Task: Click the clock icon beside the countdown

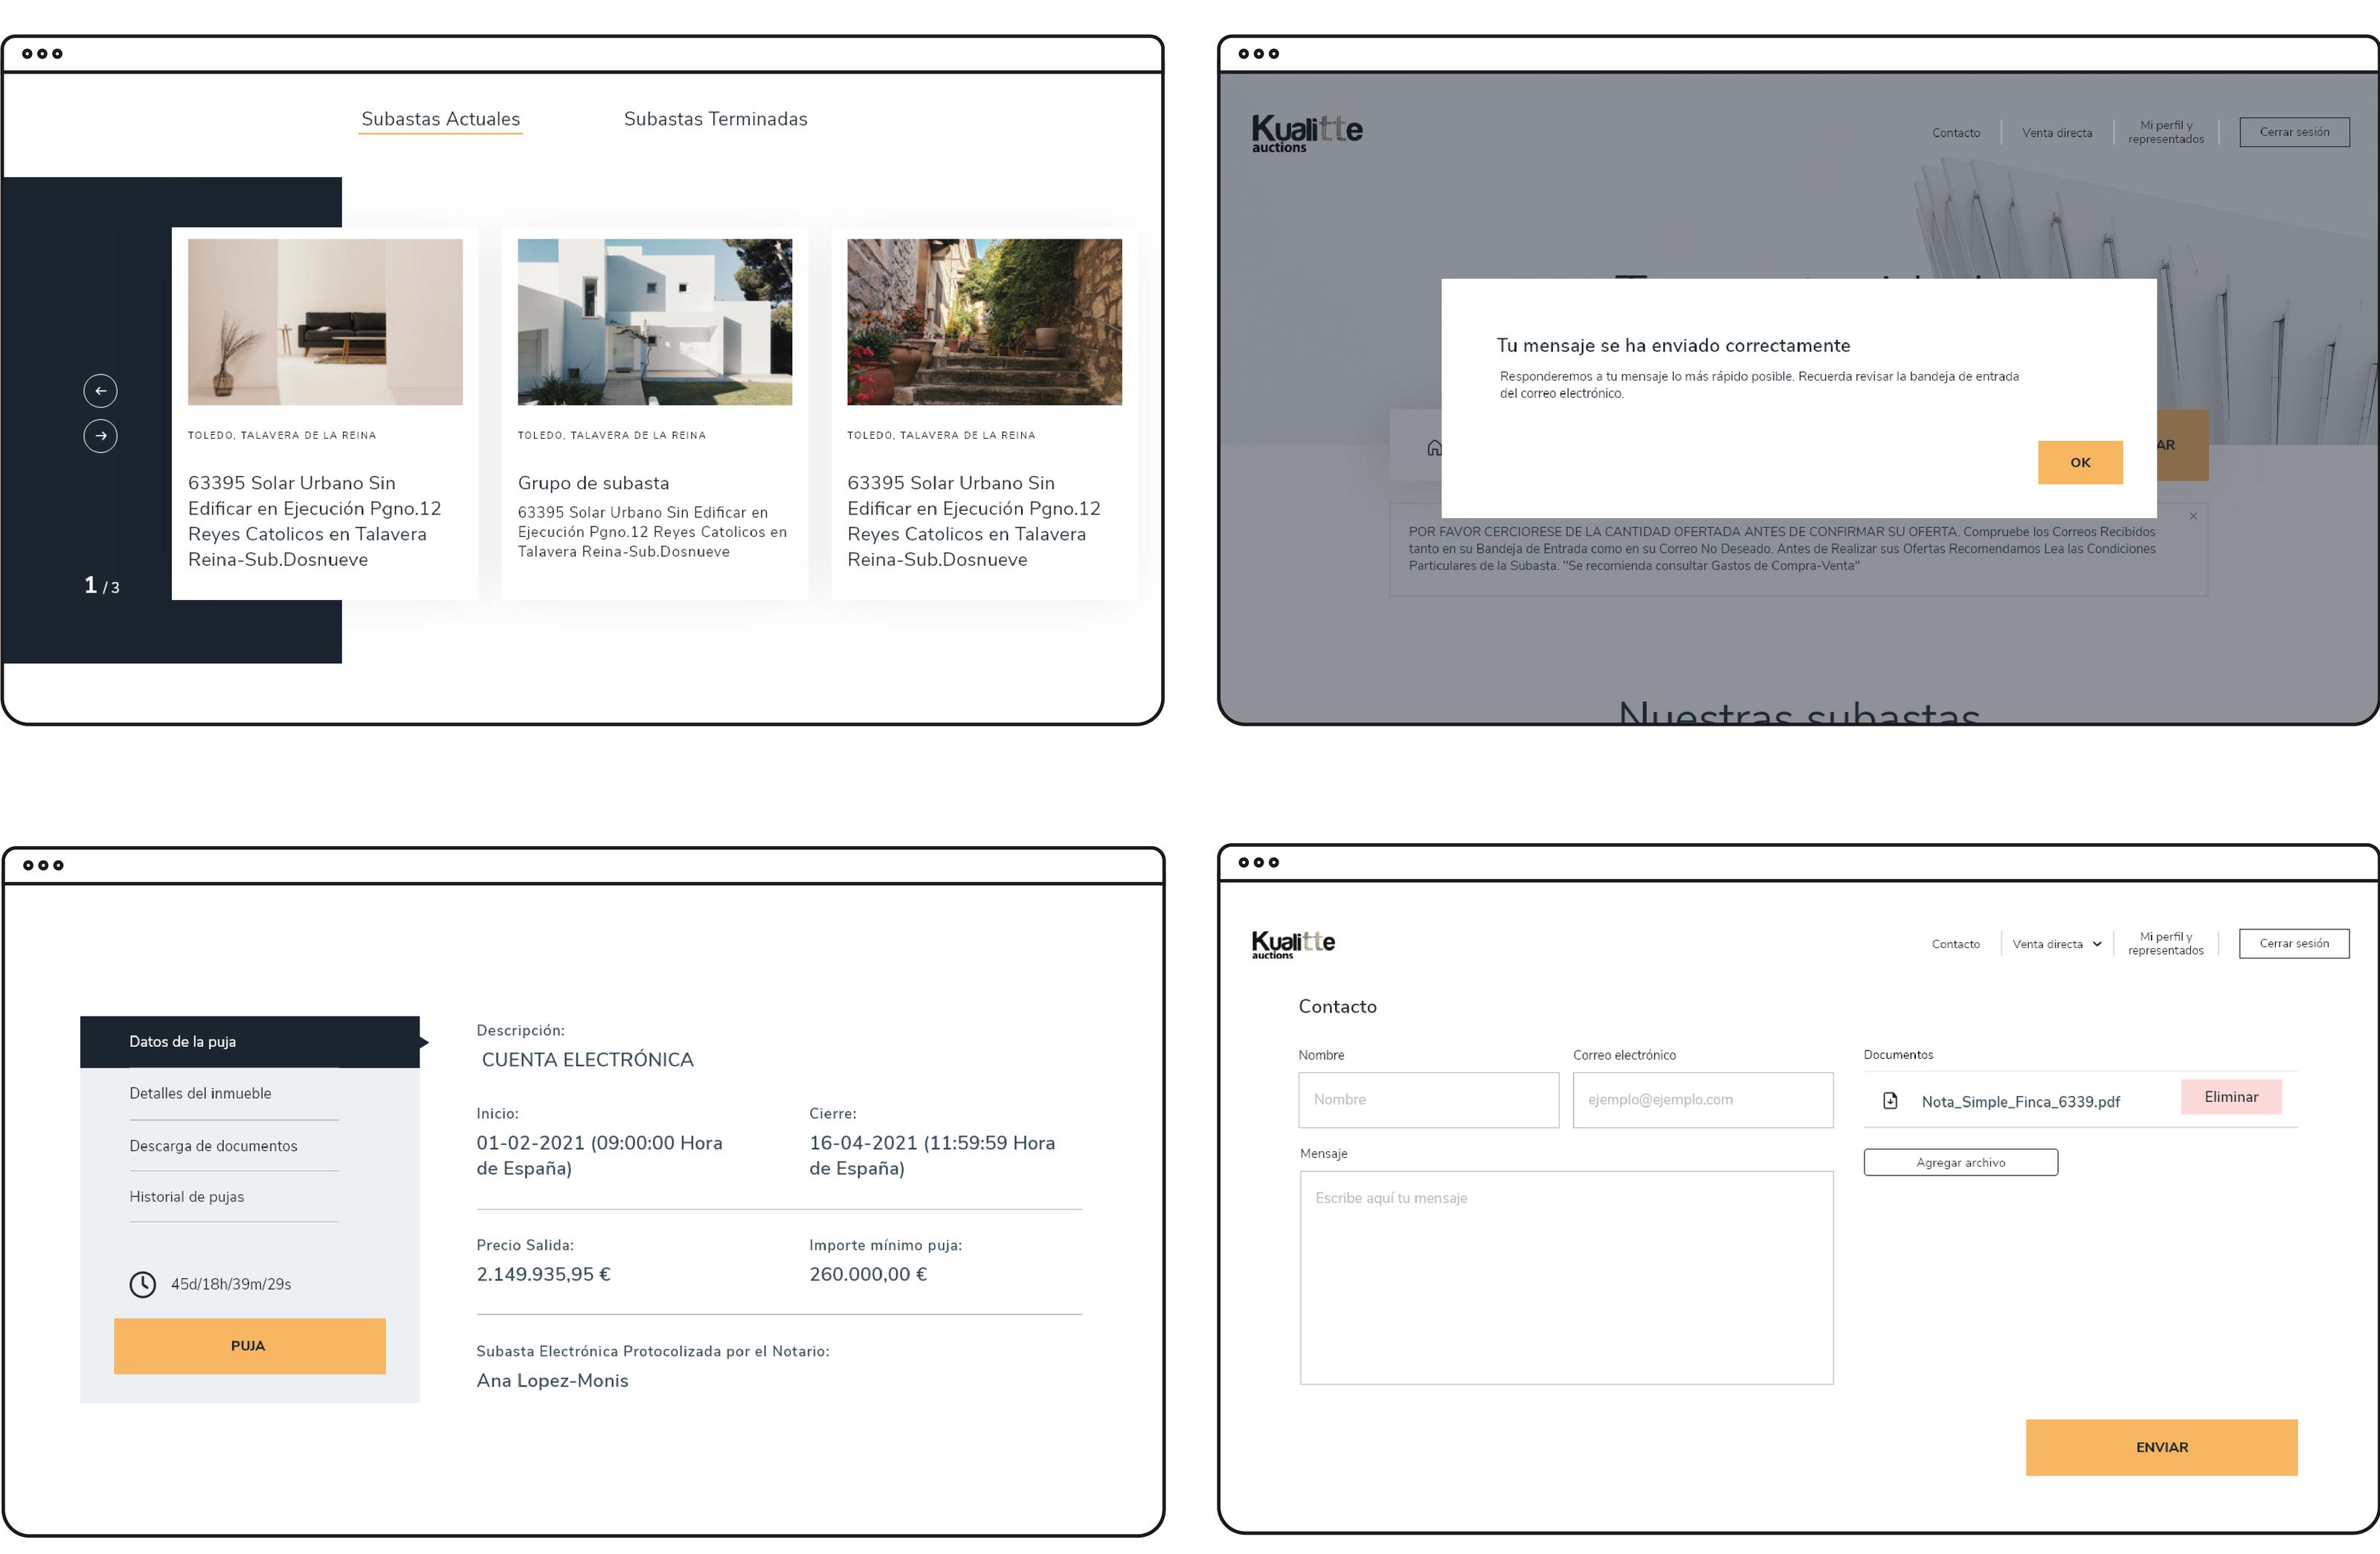Action: (x=143, y=1284)
